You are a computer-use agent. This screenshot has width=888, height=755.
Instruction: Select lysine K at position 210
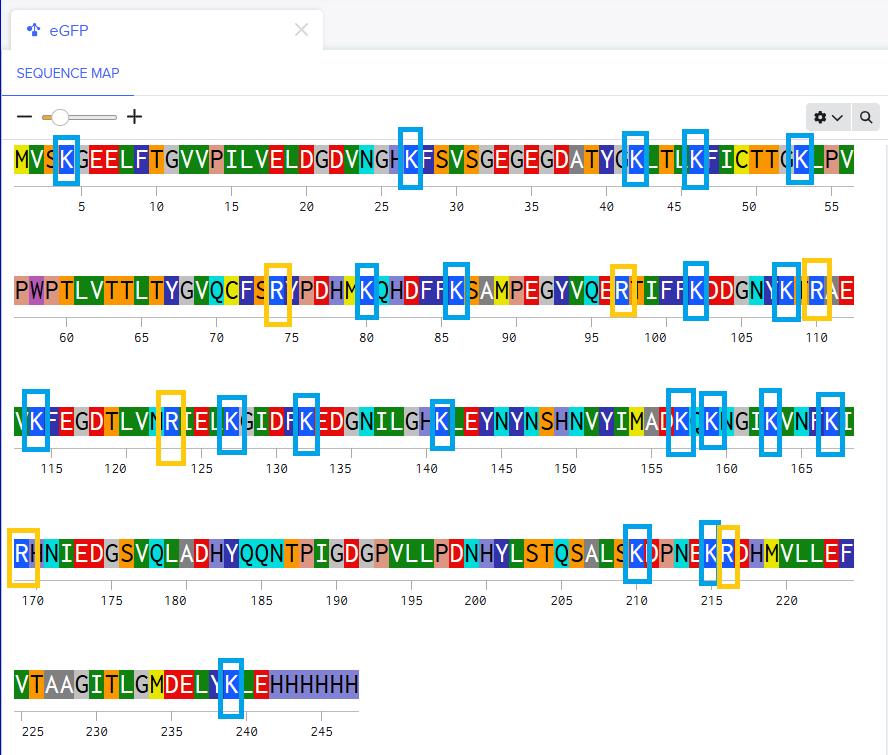click(x=637, y=553)
